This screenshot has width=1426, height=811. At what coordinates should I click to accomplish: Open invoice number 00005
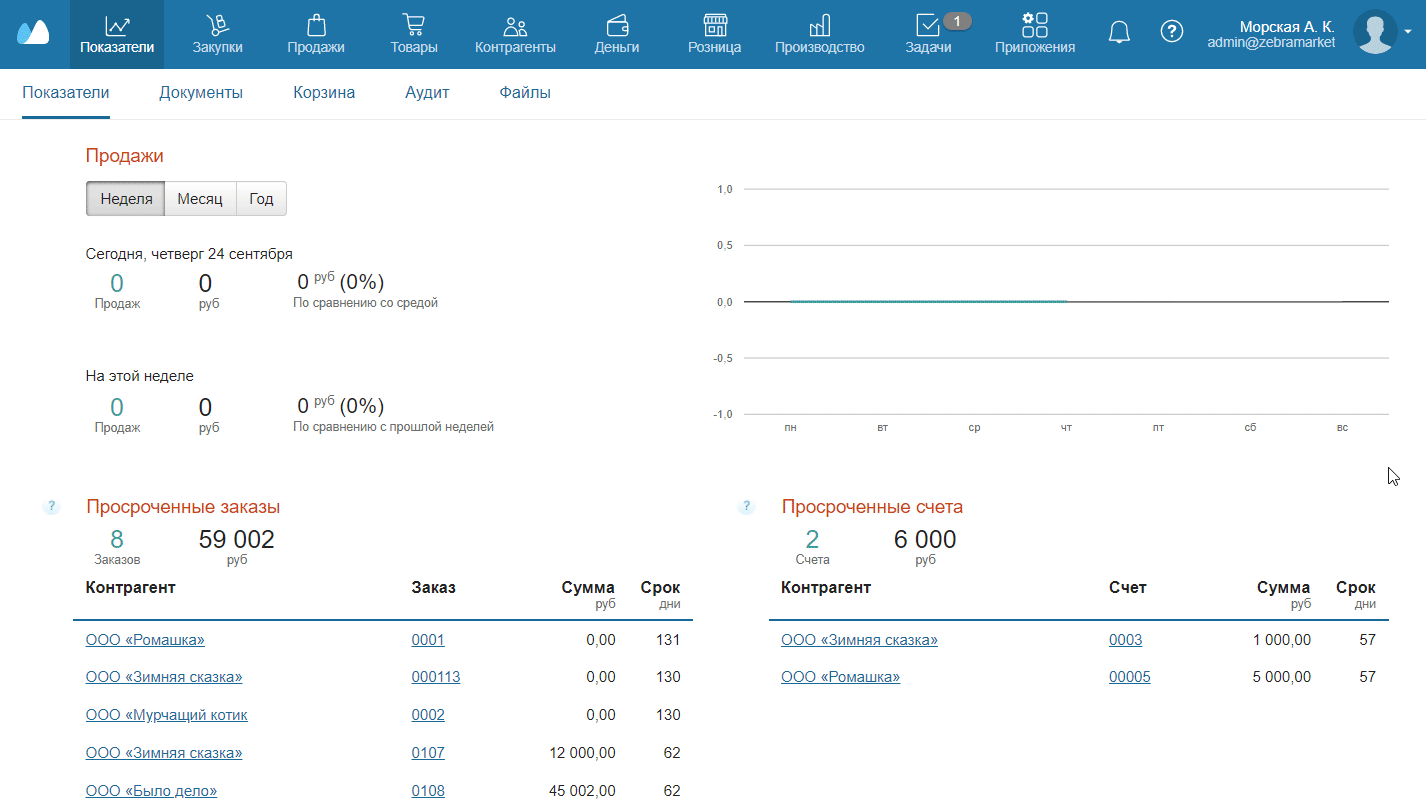(1130, 677)
